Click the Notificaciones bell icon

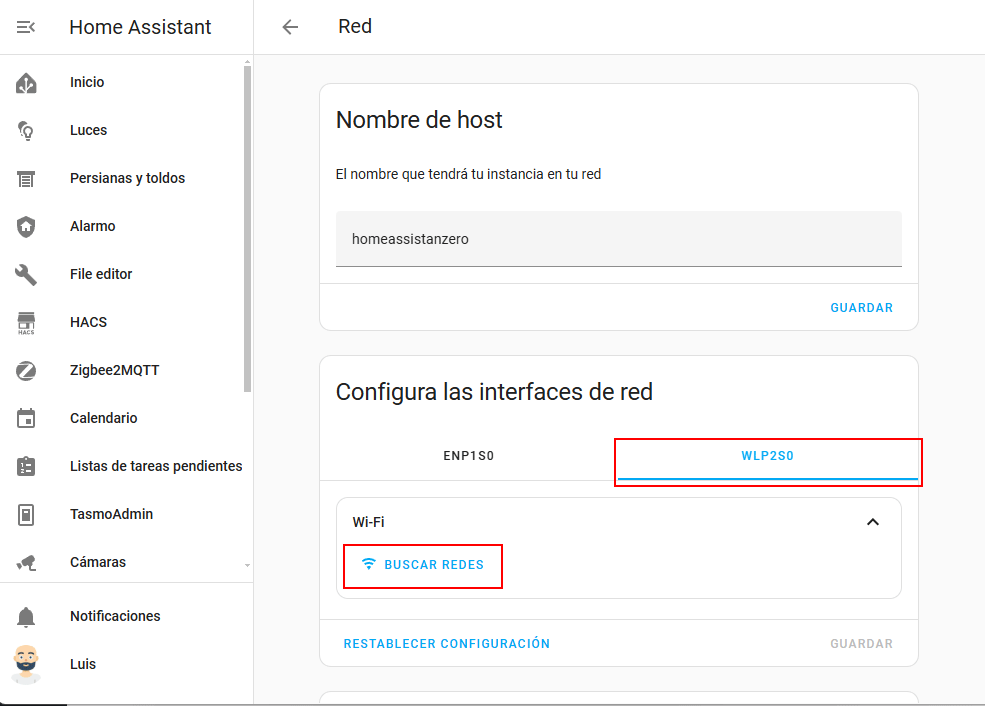tap(26, 617)
